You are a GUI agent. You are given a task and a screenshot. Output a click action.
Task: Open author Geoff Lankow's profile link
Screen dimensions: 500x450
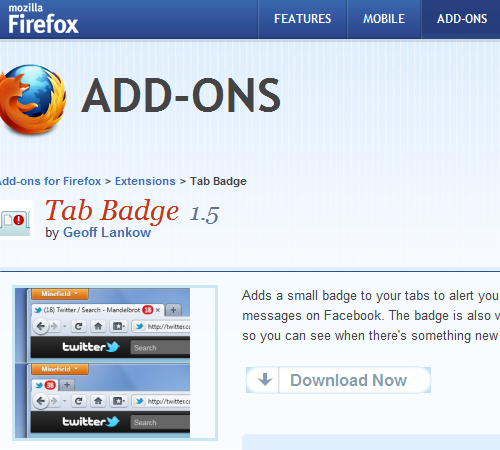[107, 232]
